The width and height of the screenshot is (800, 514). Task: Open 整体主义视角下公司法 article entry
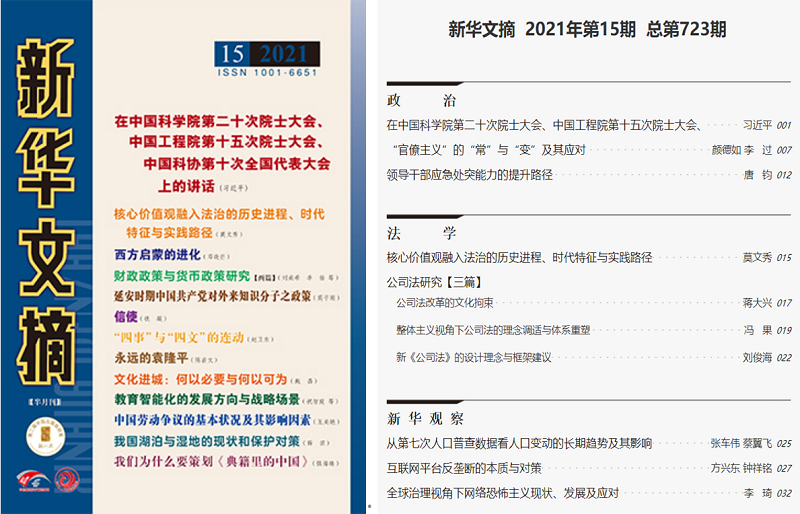493,330
